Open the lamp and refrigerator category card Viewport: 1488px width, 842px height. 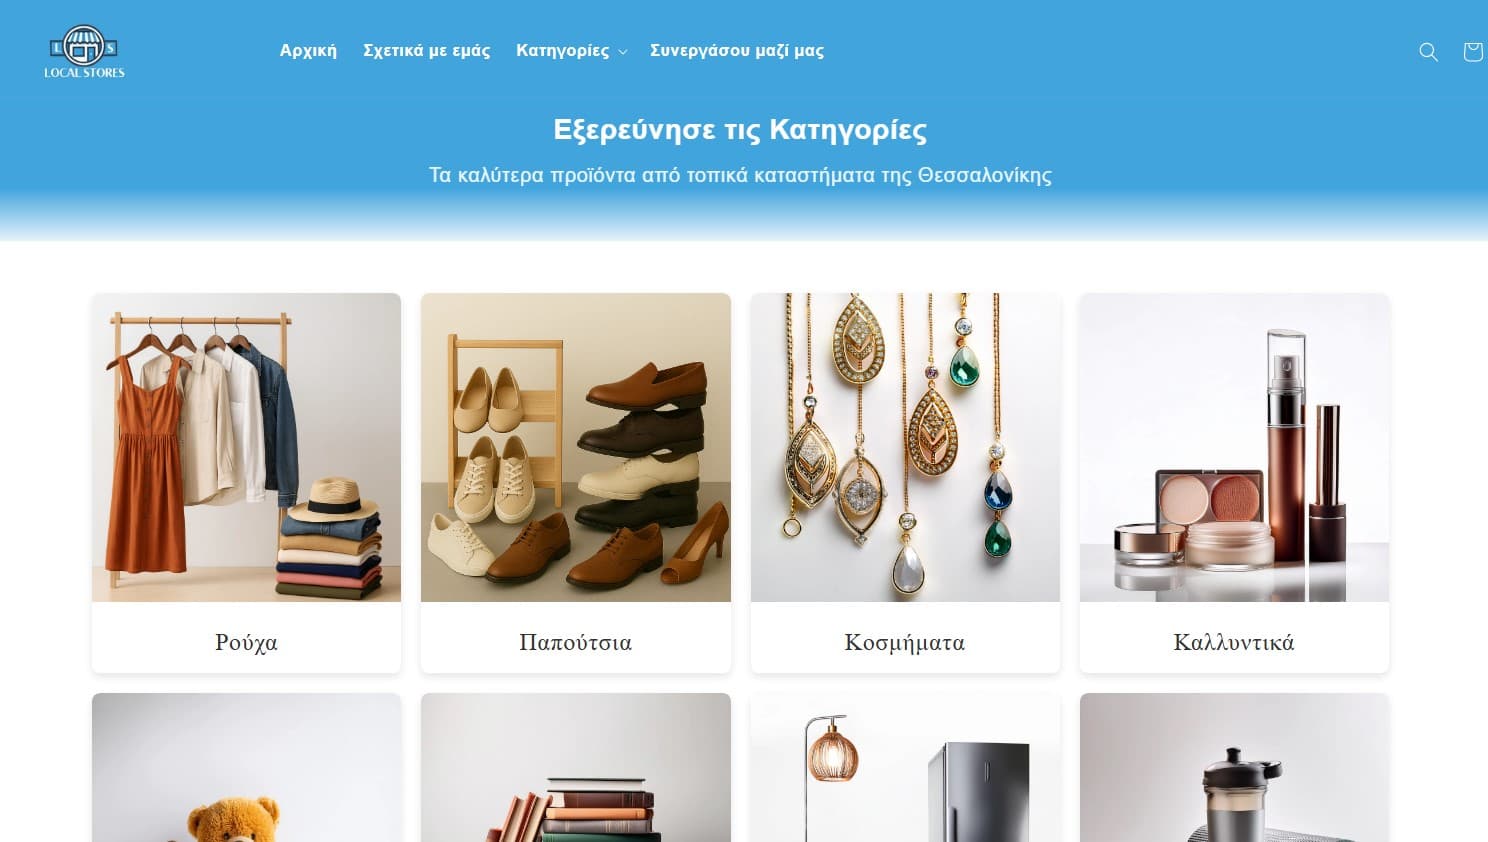905,768
